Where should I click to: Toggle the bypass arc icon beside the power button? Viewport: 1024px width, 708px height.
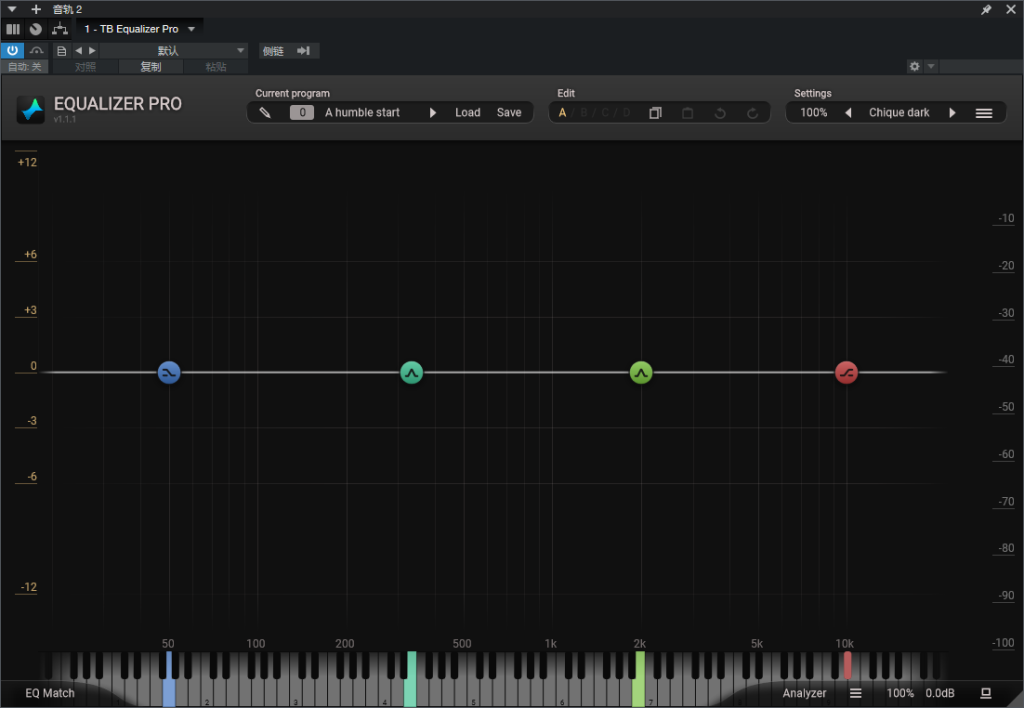tap(37, 50)
